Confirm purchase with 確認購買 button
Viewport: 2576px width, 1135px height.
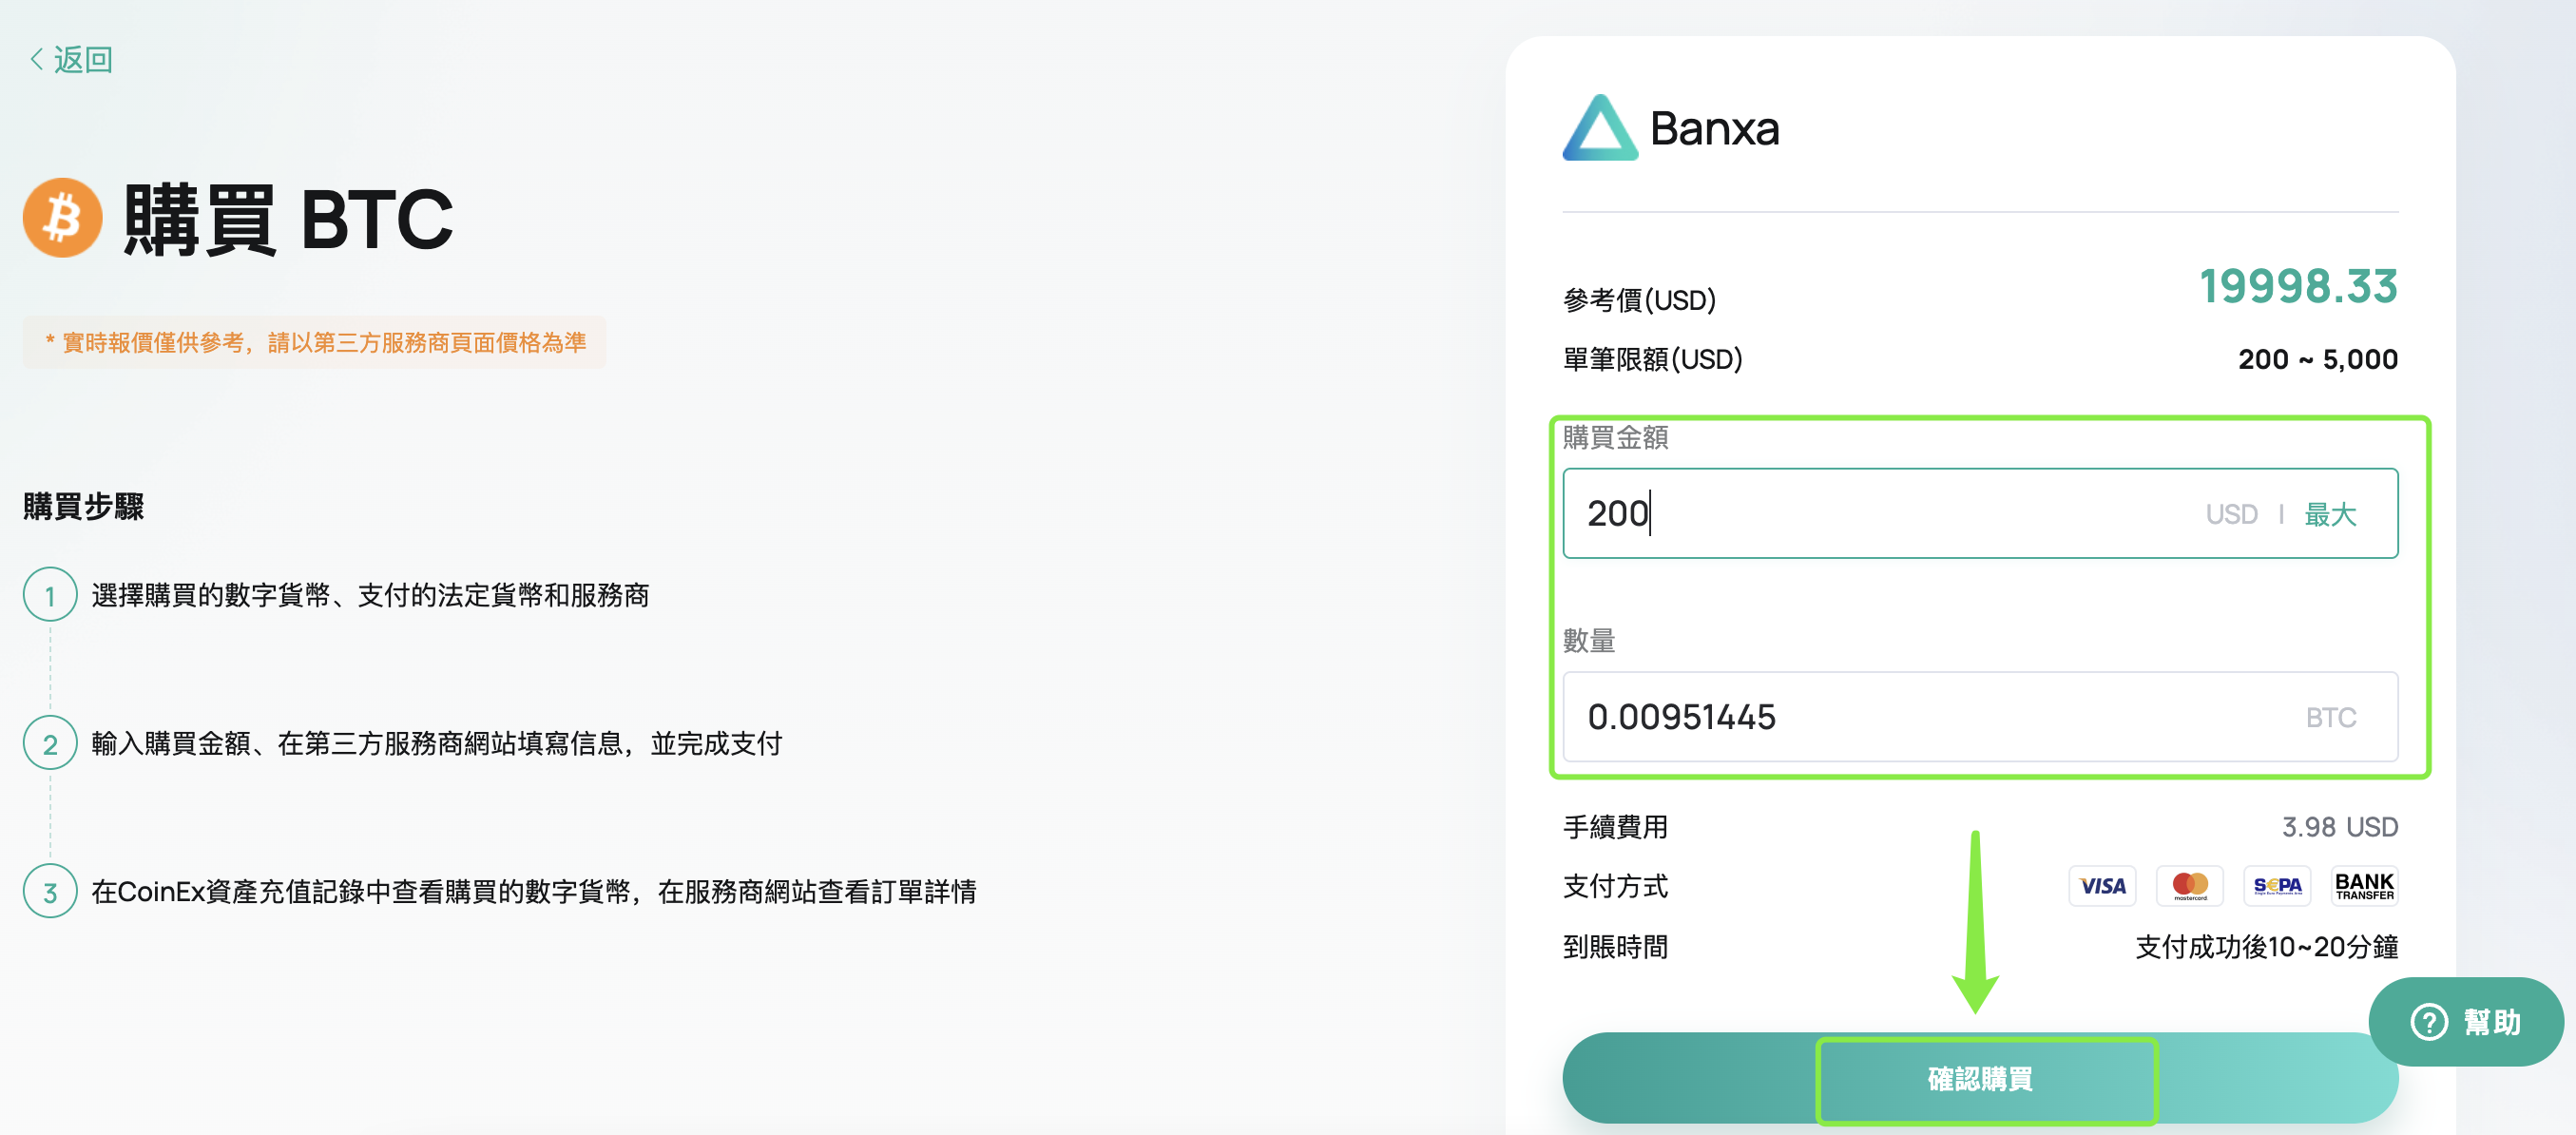tap(1980, 1078)
